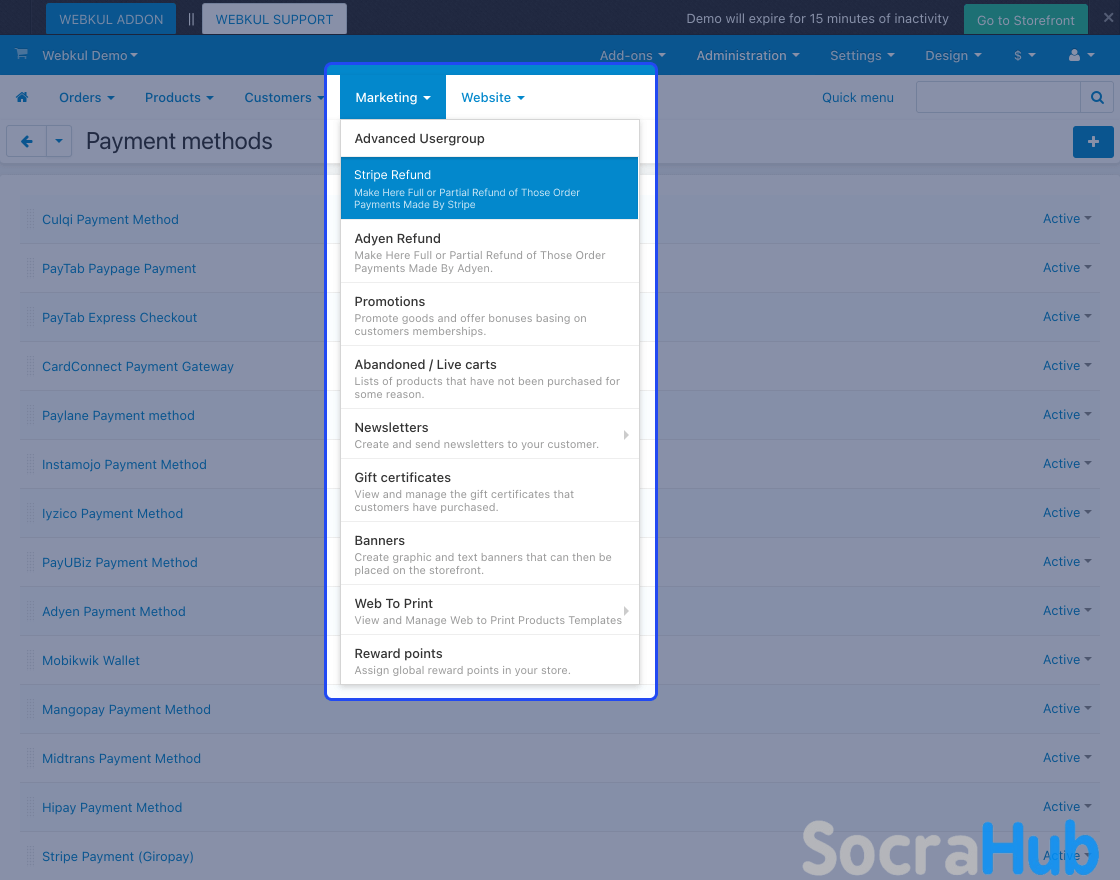Open the currency $ dropdown
This screenshot has height=880, width=1120.
click(x=1025, y=55)
